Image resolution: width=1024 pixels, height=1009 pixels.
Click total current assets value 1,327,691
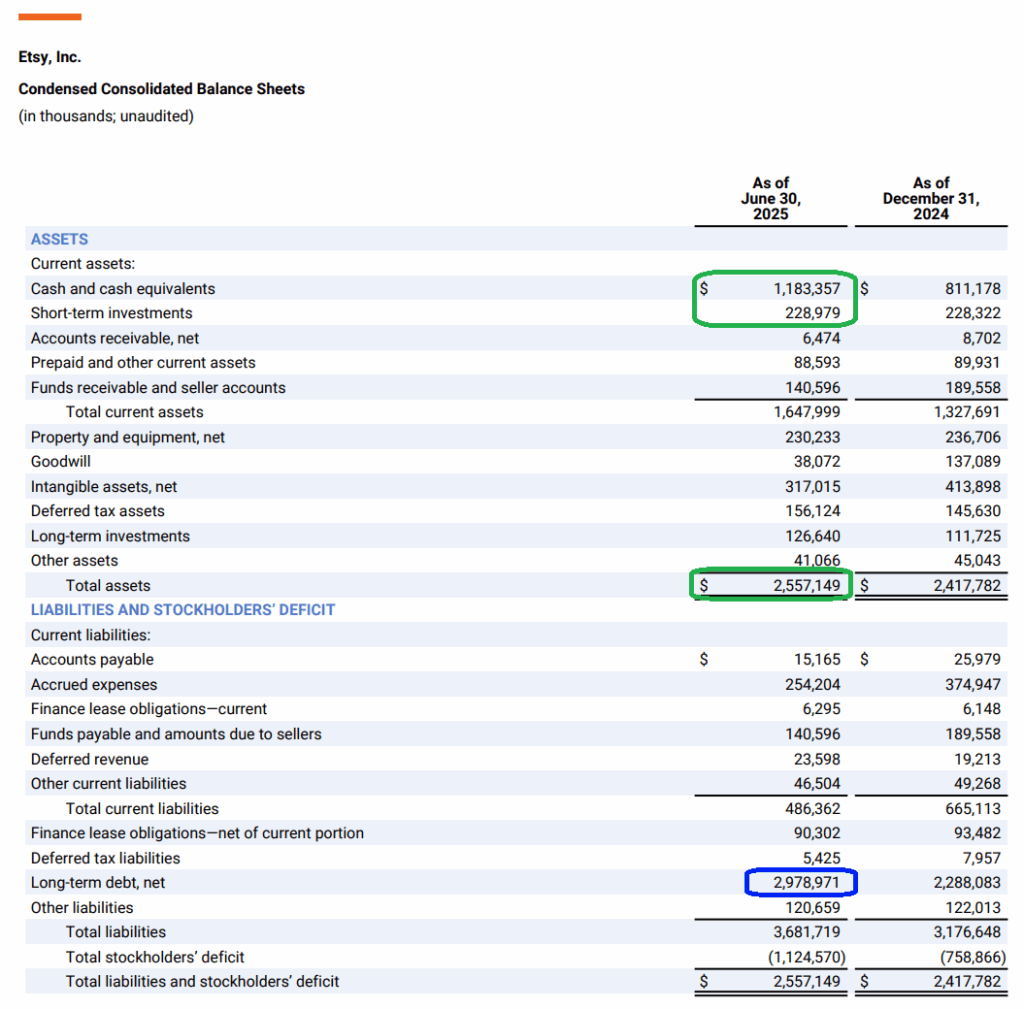coord(967,412)
